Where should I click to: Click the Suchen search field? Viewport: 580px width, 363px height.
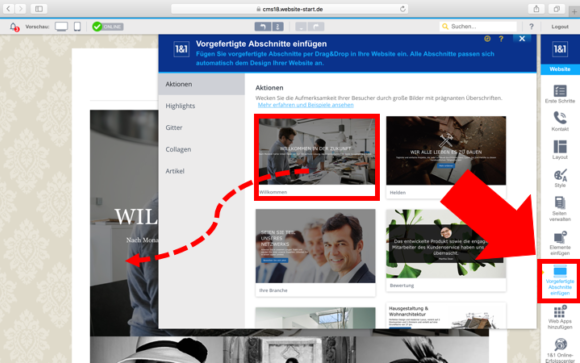(x=479, y=27)
